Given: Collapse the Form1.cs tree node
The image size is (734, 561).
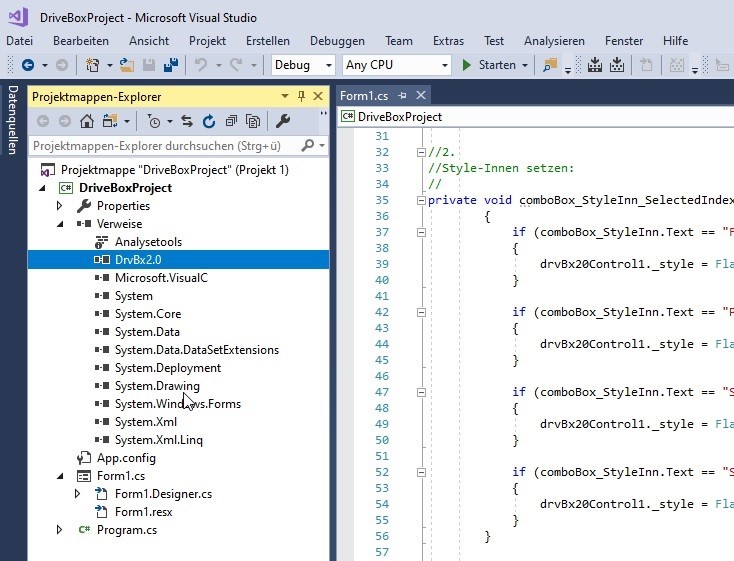Looking at the screenshot, I should click(60, 476).
